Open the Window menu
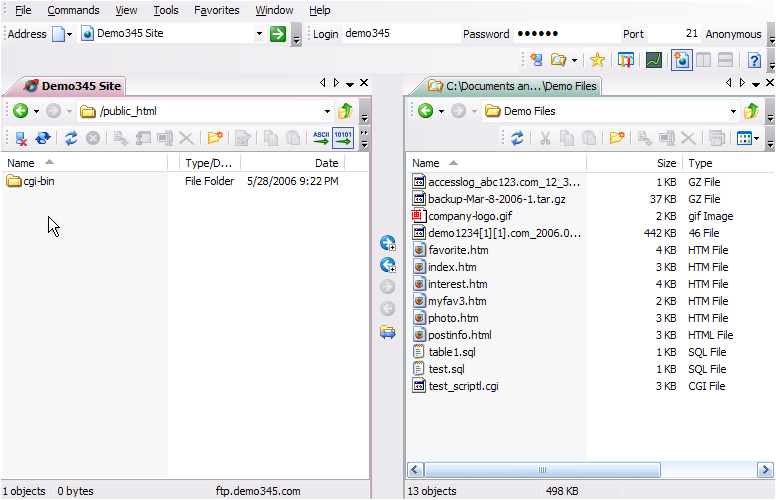Image resolution: width=776 pixels, height=500 pixels. (x=274, y=10)
